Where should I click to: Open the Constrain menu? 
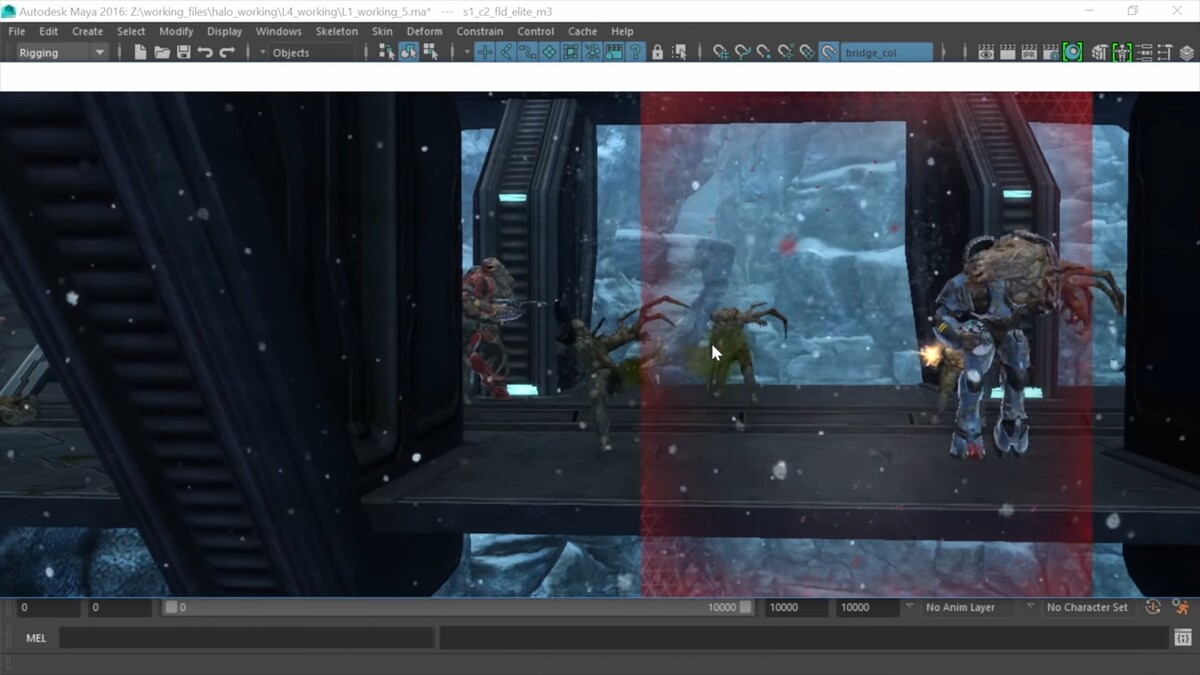480,31
